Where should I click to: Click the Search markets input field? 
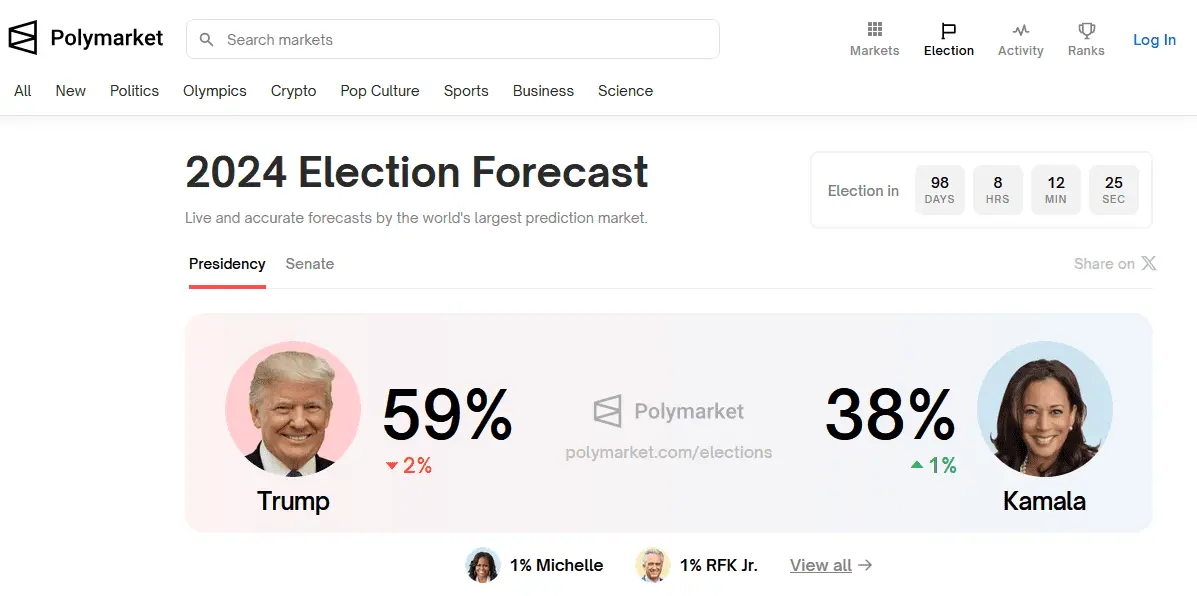click(460, 40)
